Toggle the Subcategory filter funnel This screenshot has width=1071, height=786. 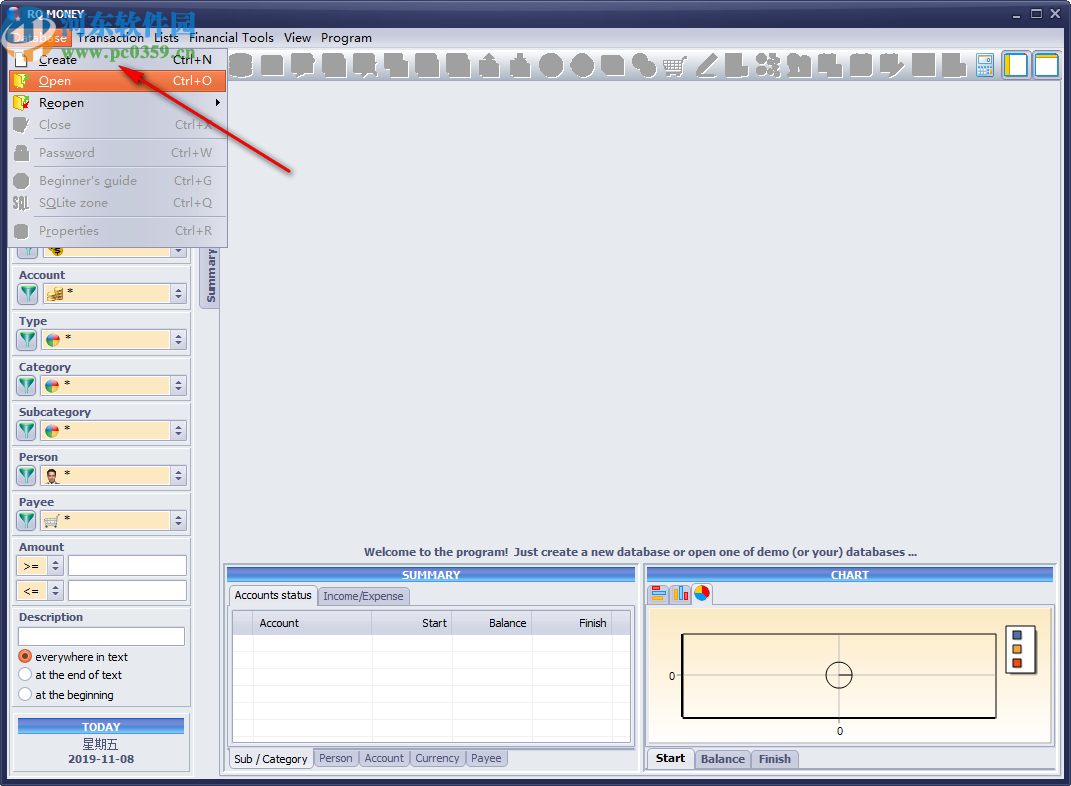click(x=27, y=430)
